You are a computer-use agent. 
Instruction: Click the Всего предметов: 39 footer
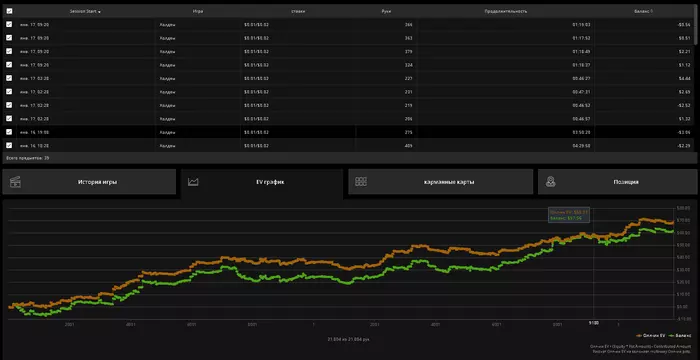(x=27, y=158)
